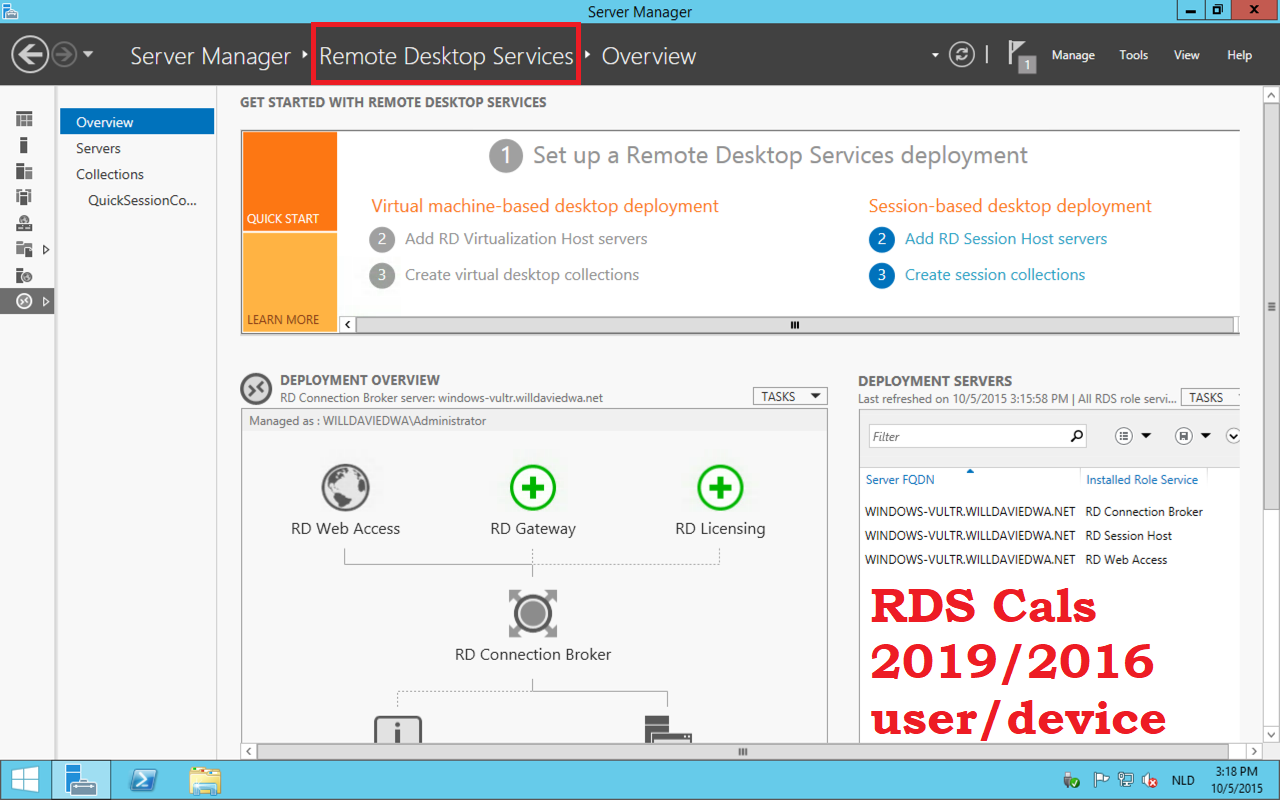Select the sidebar icon showing a globe above a server
The height and width of the screenshot is (800, 1280).
tap(24, 223)
